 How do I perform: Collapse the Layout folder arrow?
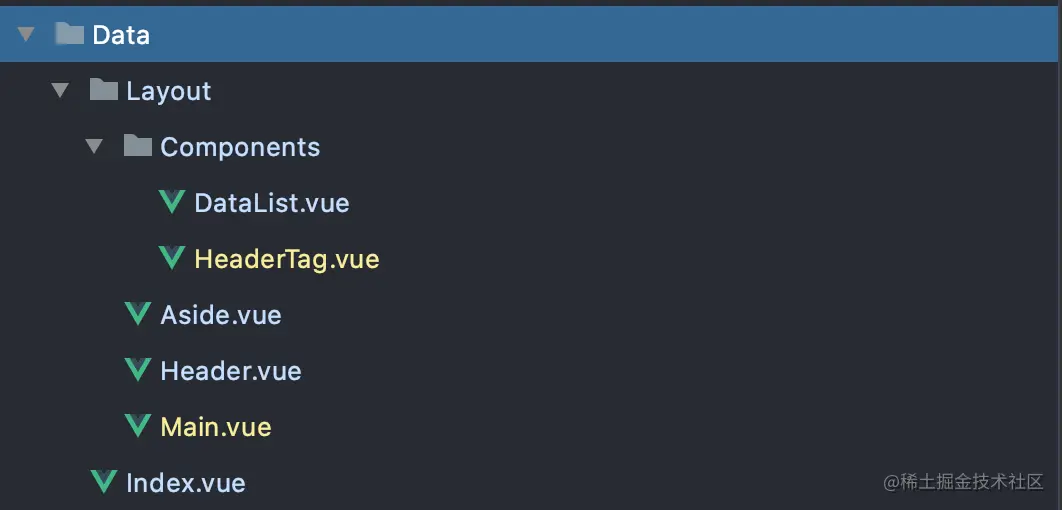61,91
